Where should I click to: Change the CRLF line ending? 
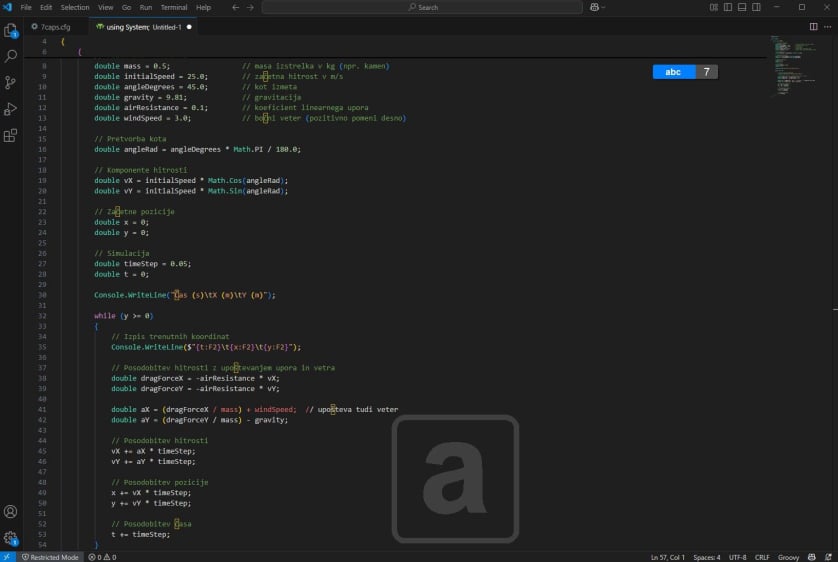[762, 557]
